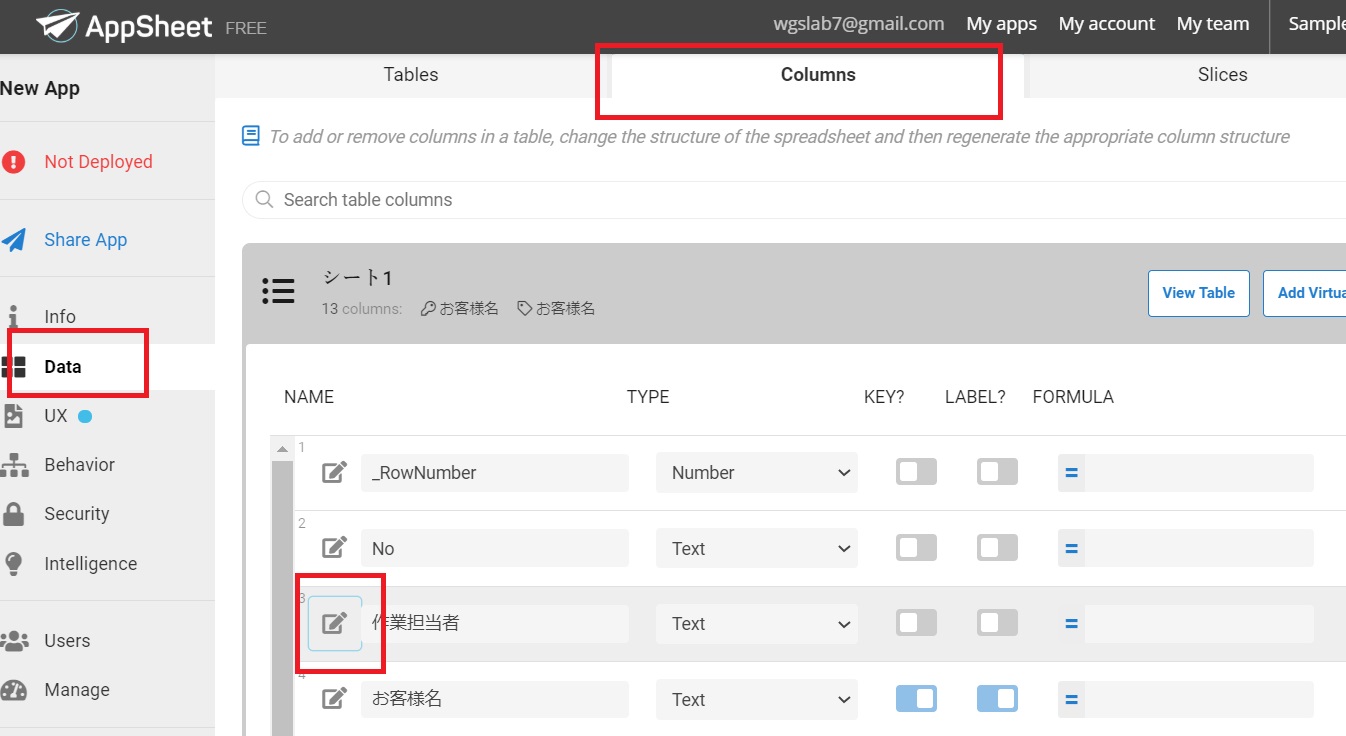Click the Behavior hierarchy icon

point(14,465)
